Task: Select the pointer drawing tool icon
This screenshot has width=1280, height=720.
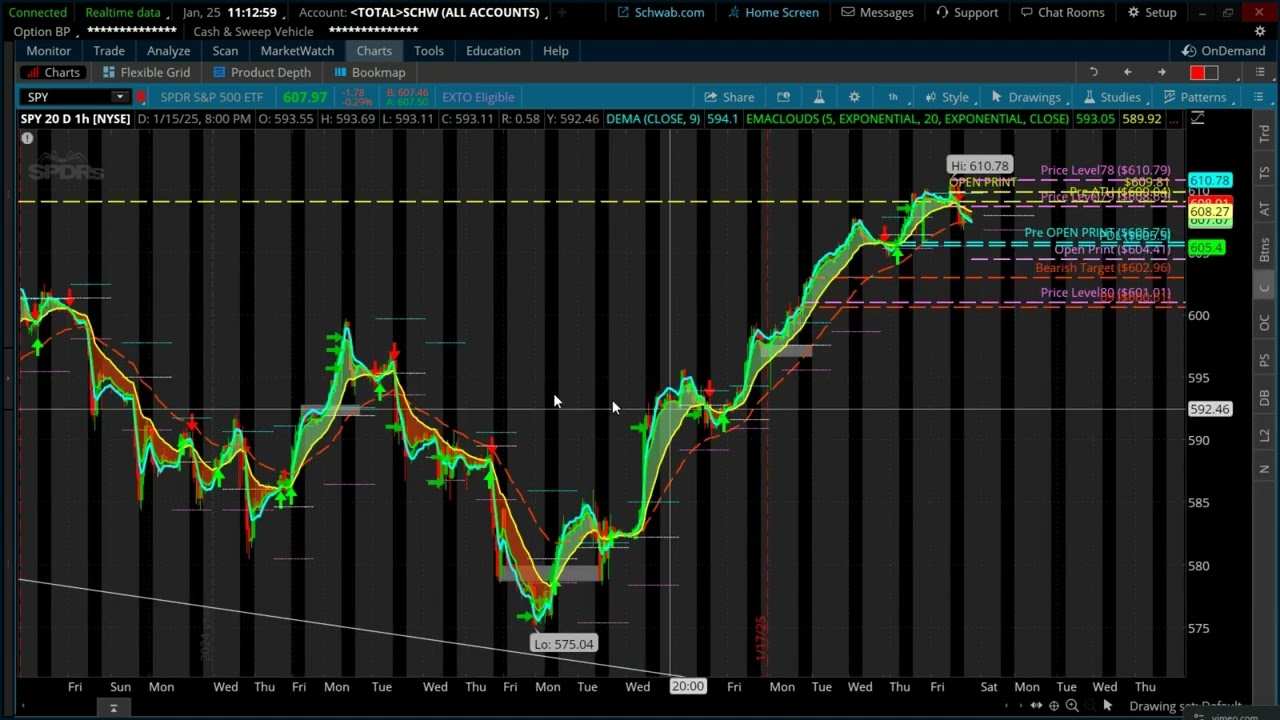Action: [x=1108, y=706]
